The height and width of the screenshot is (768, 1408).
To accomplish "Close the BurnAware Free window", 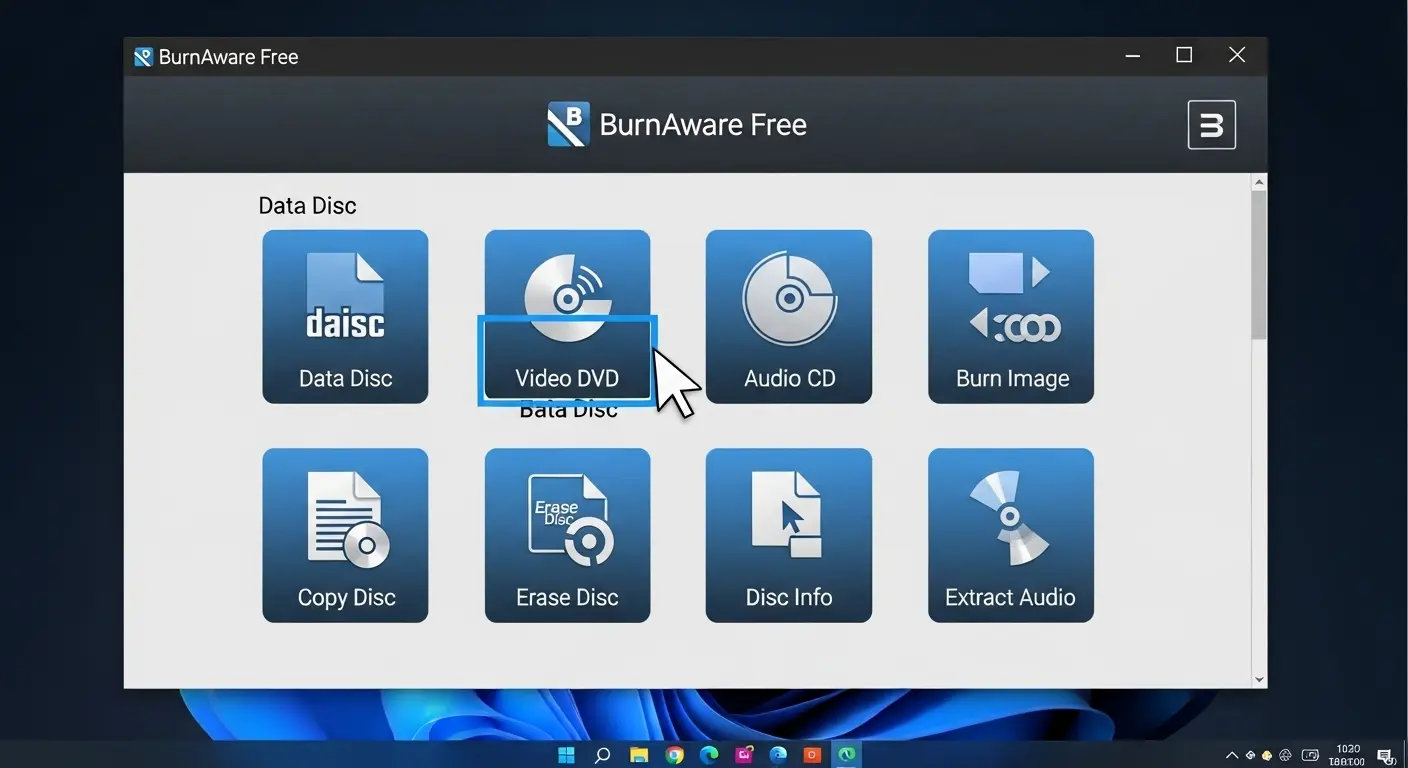I will (x=1237, y=56).
